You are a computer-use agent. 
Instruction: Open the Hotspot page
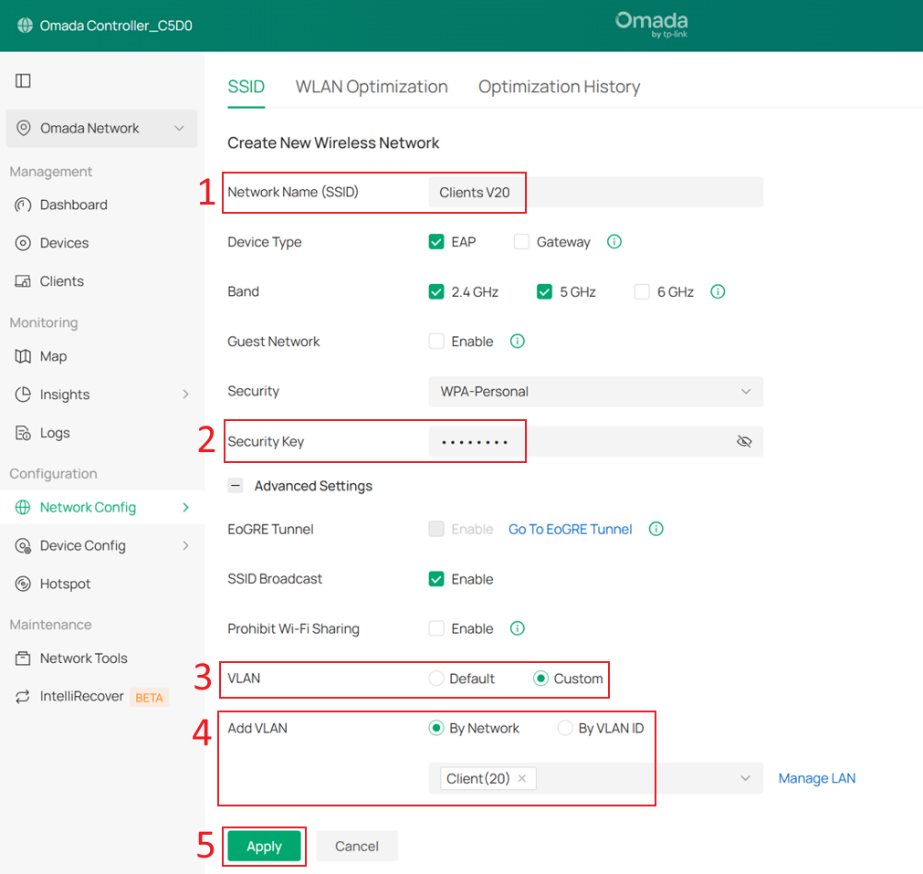(x=64, y=583)
